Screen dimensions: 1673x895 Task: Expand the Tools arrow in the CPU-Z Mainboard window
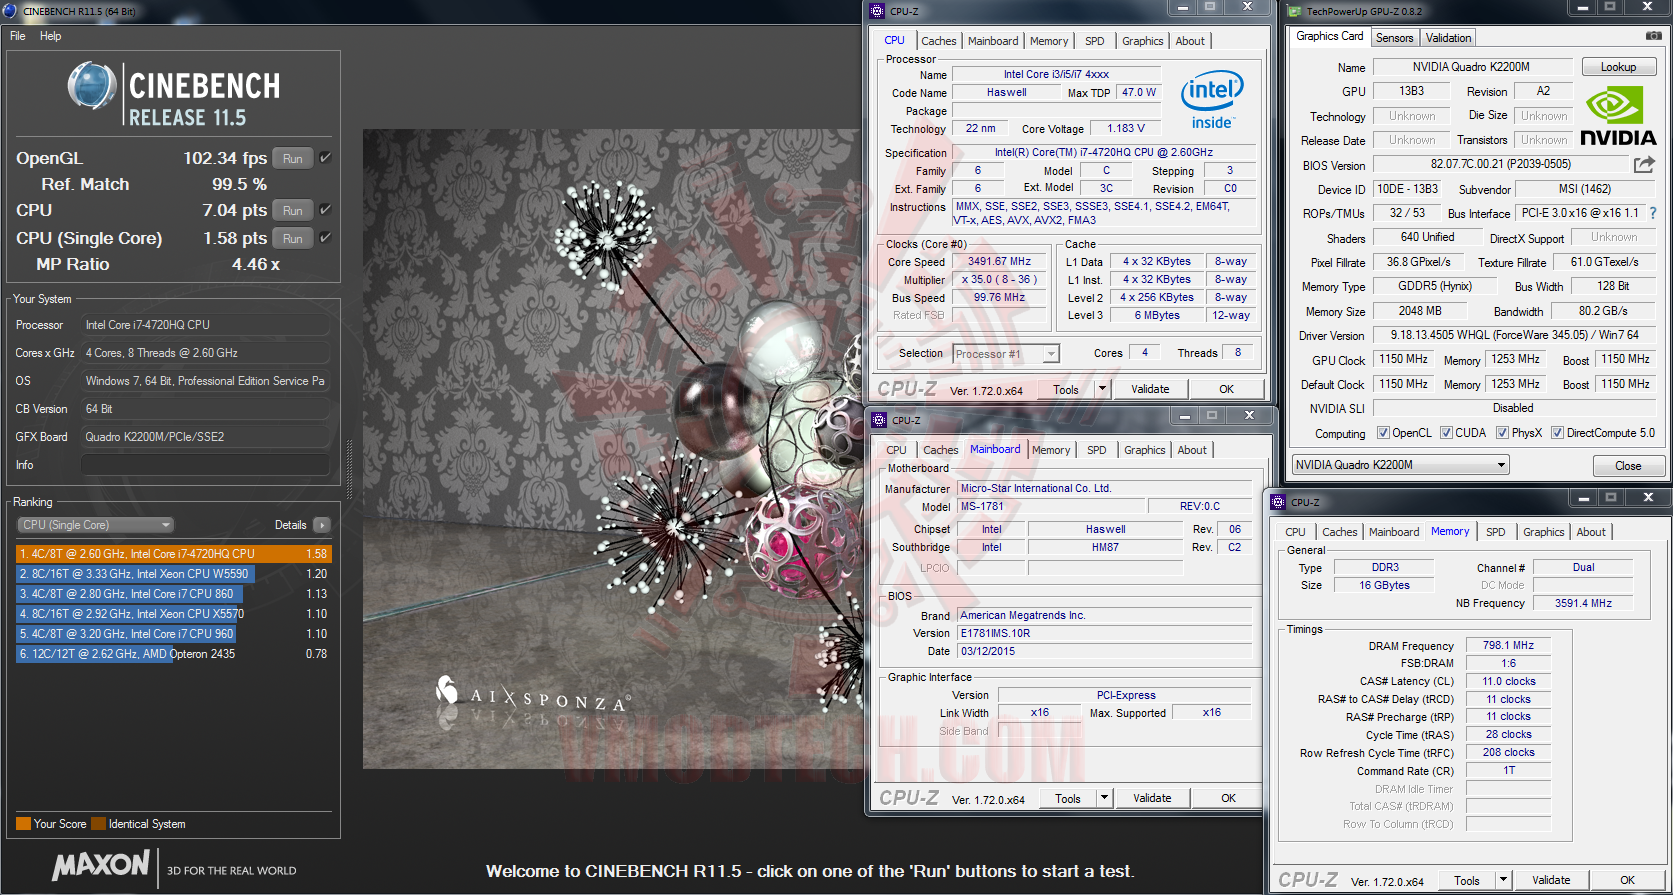click(1105, 798)
